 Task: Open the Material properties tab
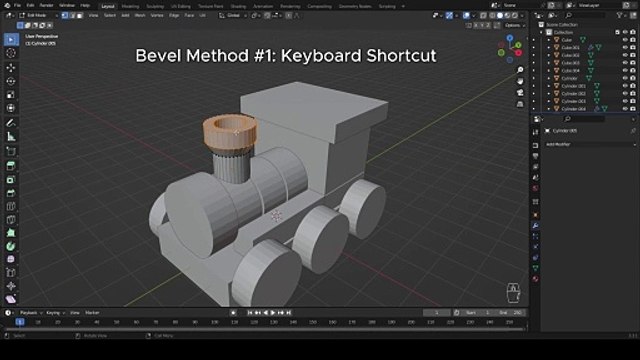[x=536, y=279]
